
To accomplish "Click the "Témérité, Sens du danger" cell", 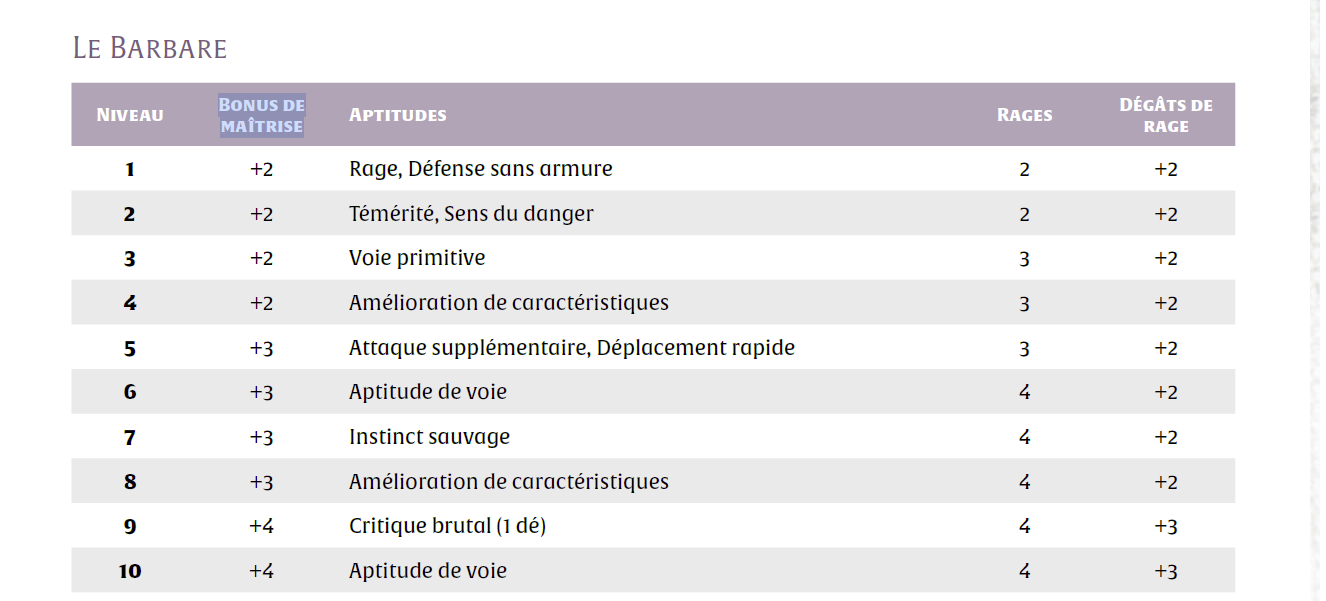I will (471, 214).
